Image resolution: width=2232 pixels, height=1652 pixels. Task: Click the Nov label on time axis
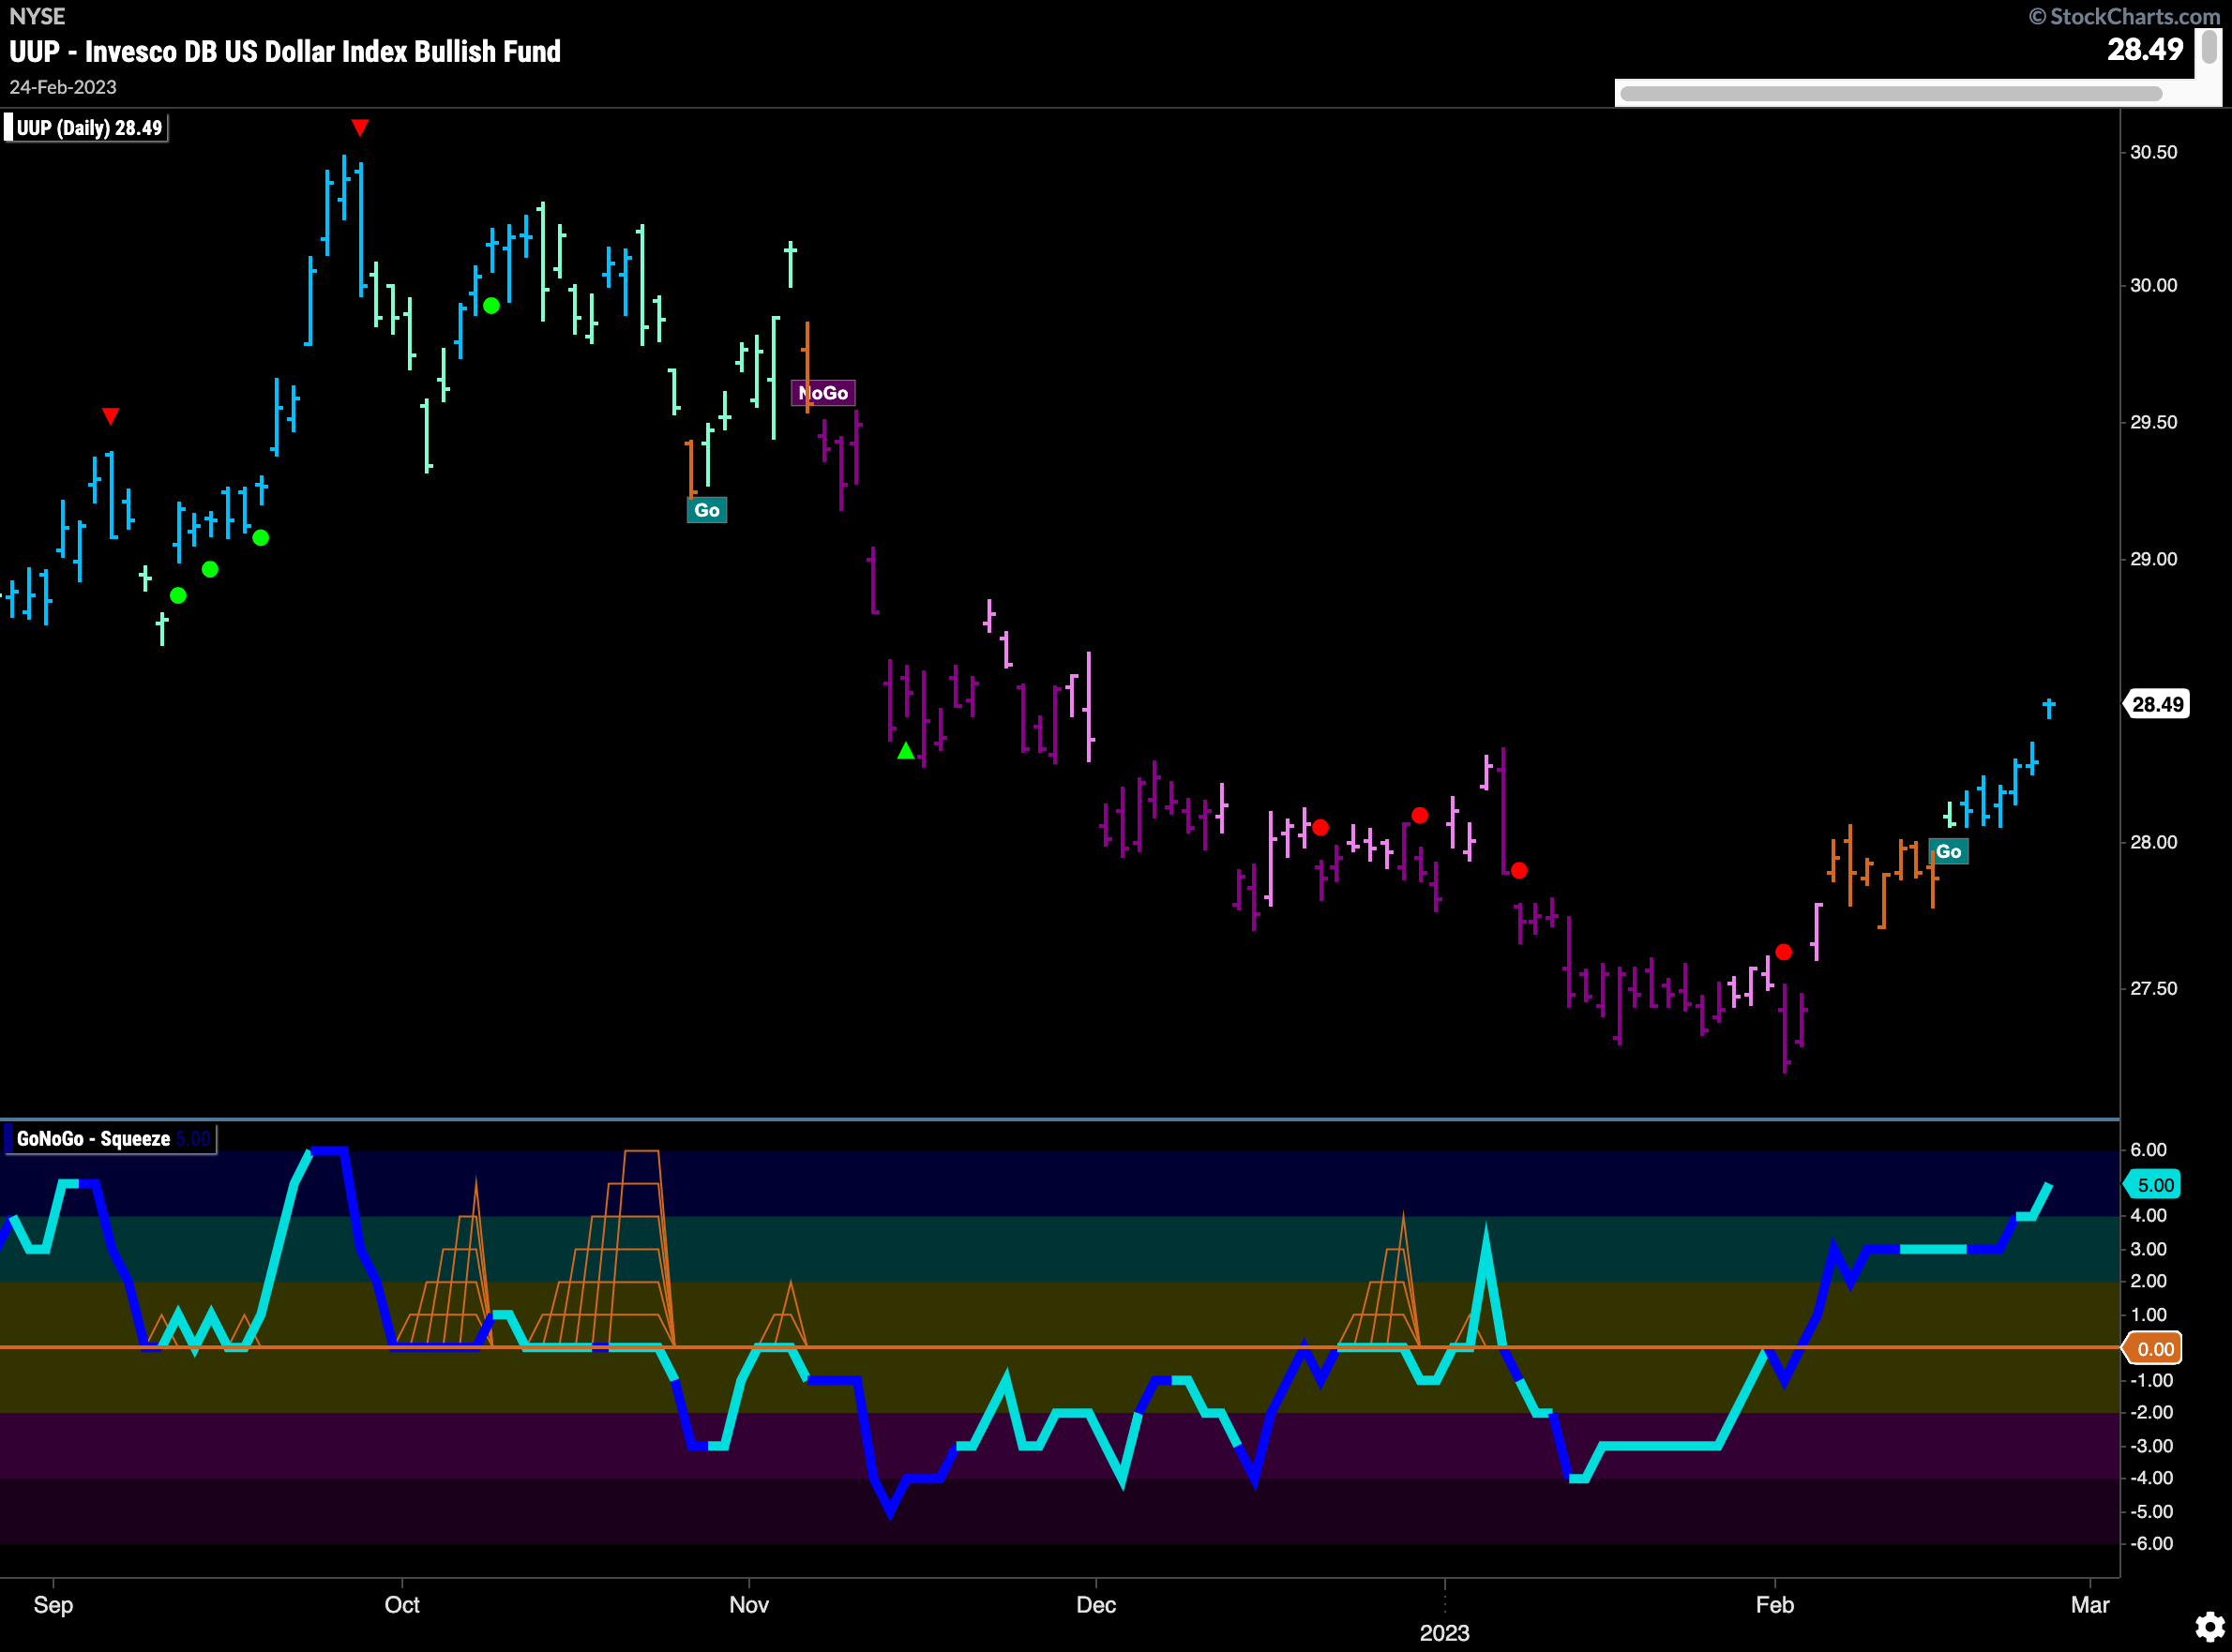749,1604
